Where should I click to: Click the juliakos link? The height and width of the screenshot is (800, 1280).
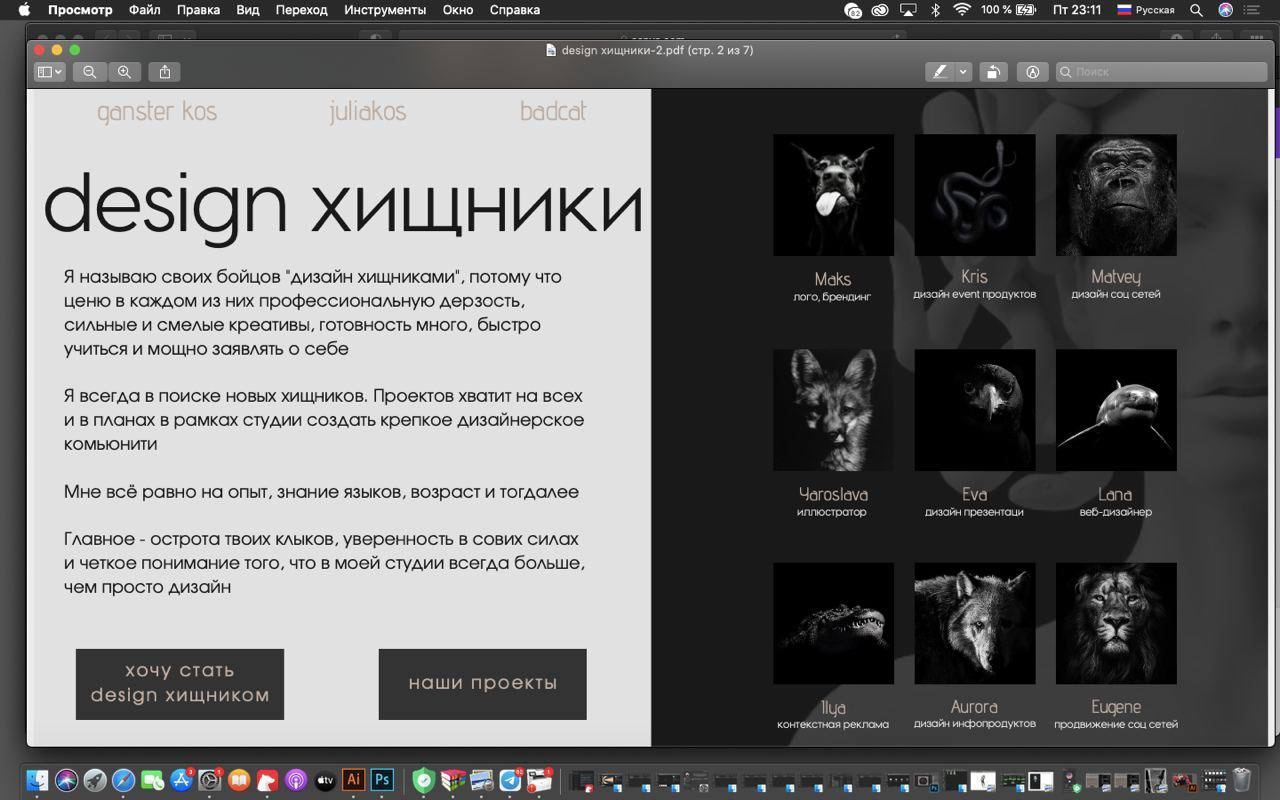click(x=368, y=111)
